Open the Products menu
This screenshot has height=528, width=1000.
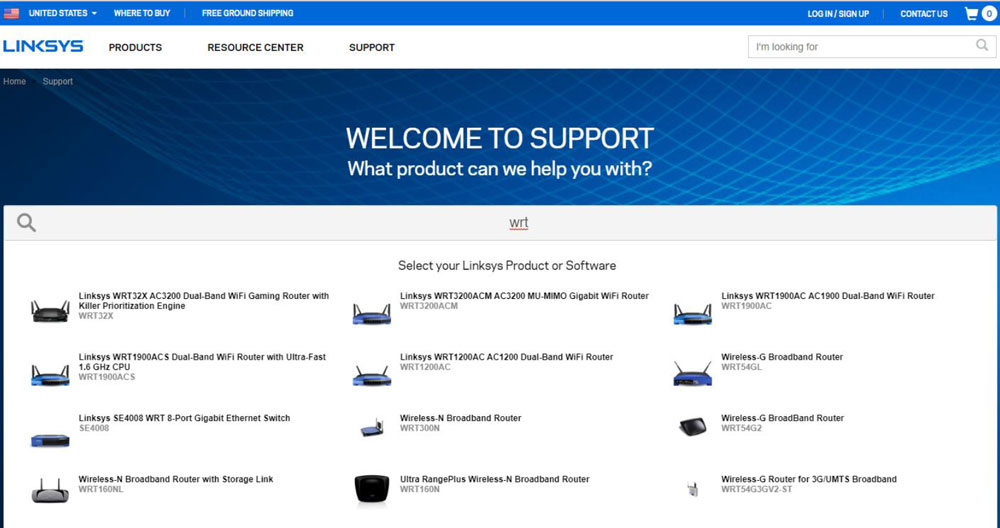click(135, 47)
